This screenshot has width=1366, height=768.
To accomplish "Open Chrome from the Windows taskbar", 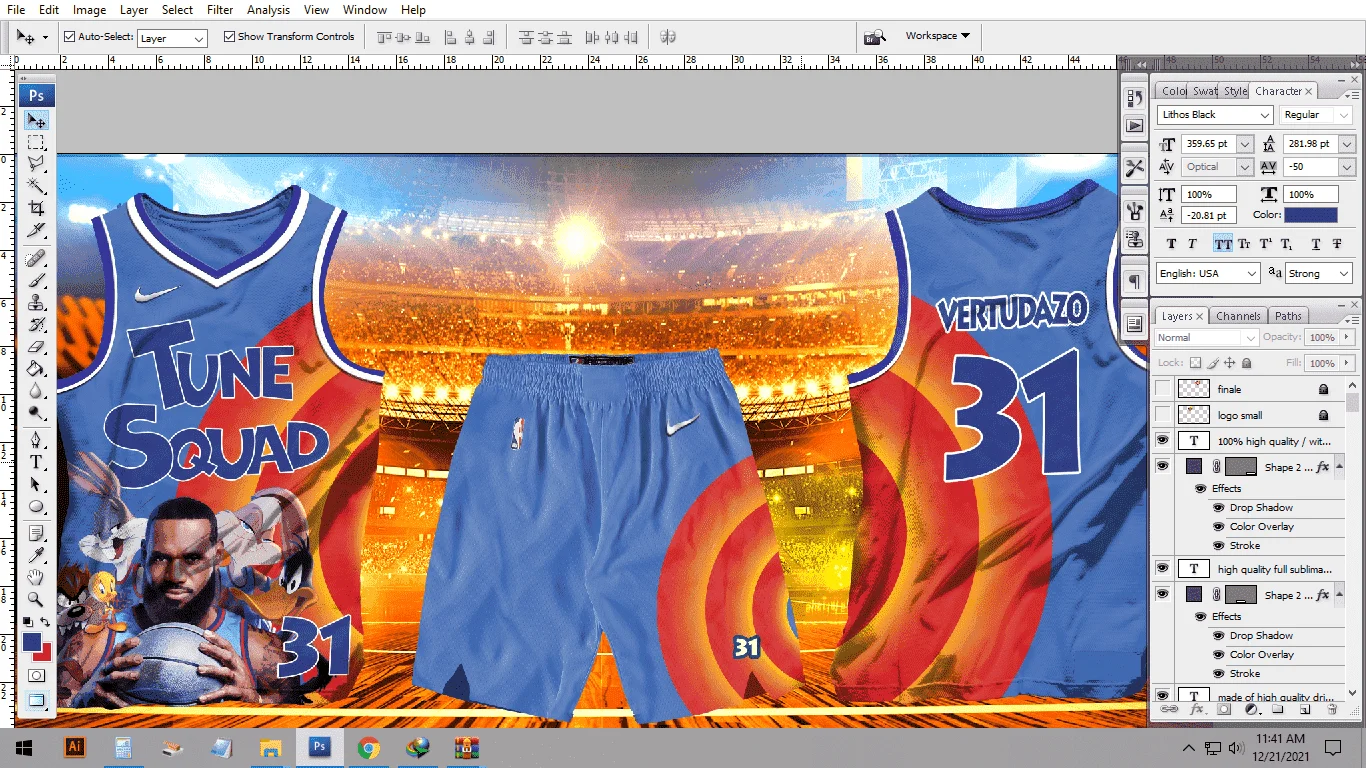I will click(369, 748).
